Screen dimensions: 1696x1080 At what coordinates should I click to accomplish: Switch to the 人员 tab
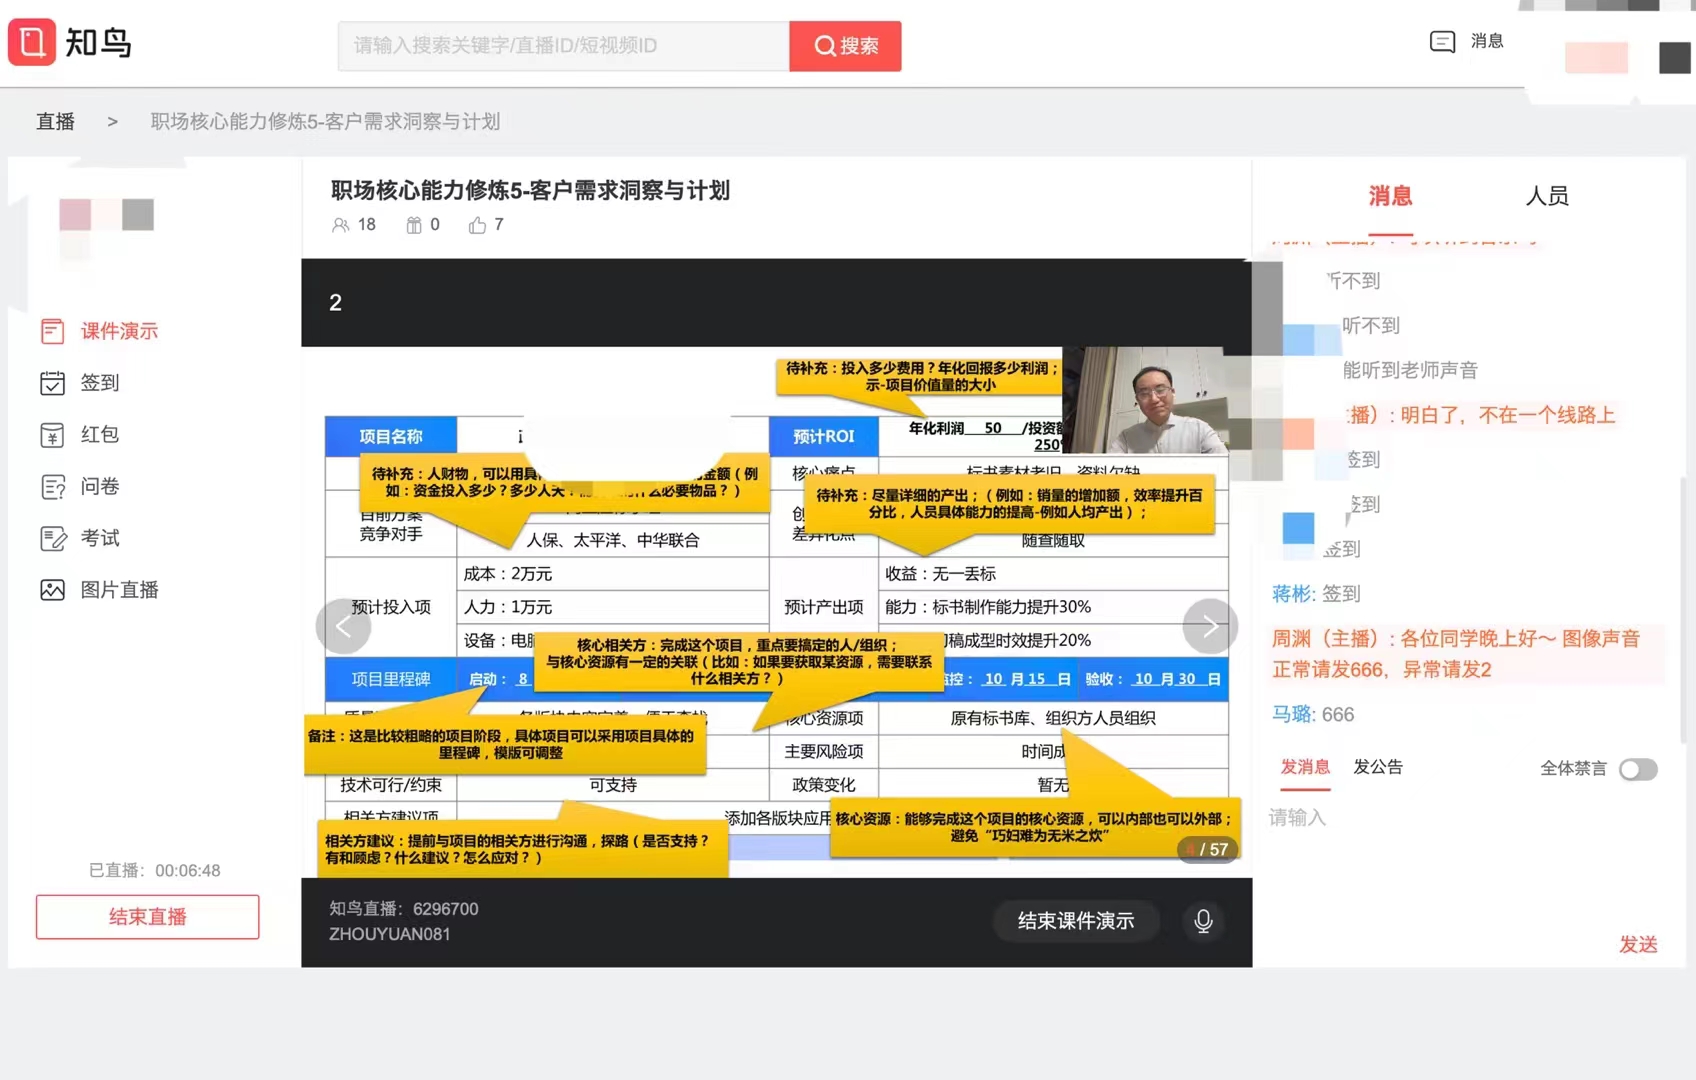click(x=1546, y=196)
